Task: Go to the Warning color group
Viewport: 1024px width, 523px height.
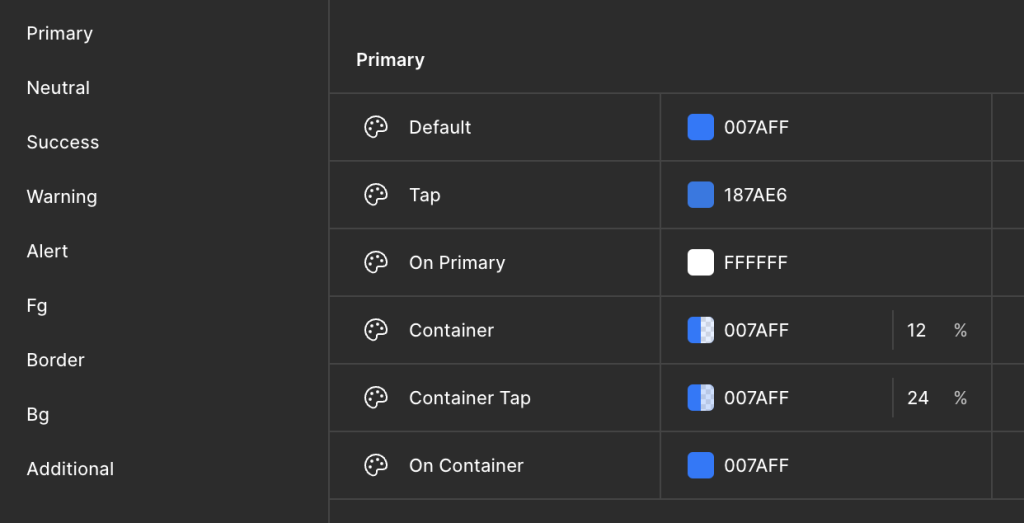Action: 62,197
